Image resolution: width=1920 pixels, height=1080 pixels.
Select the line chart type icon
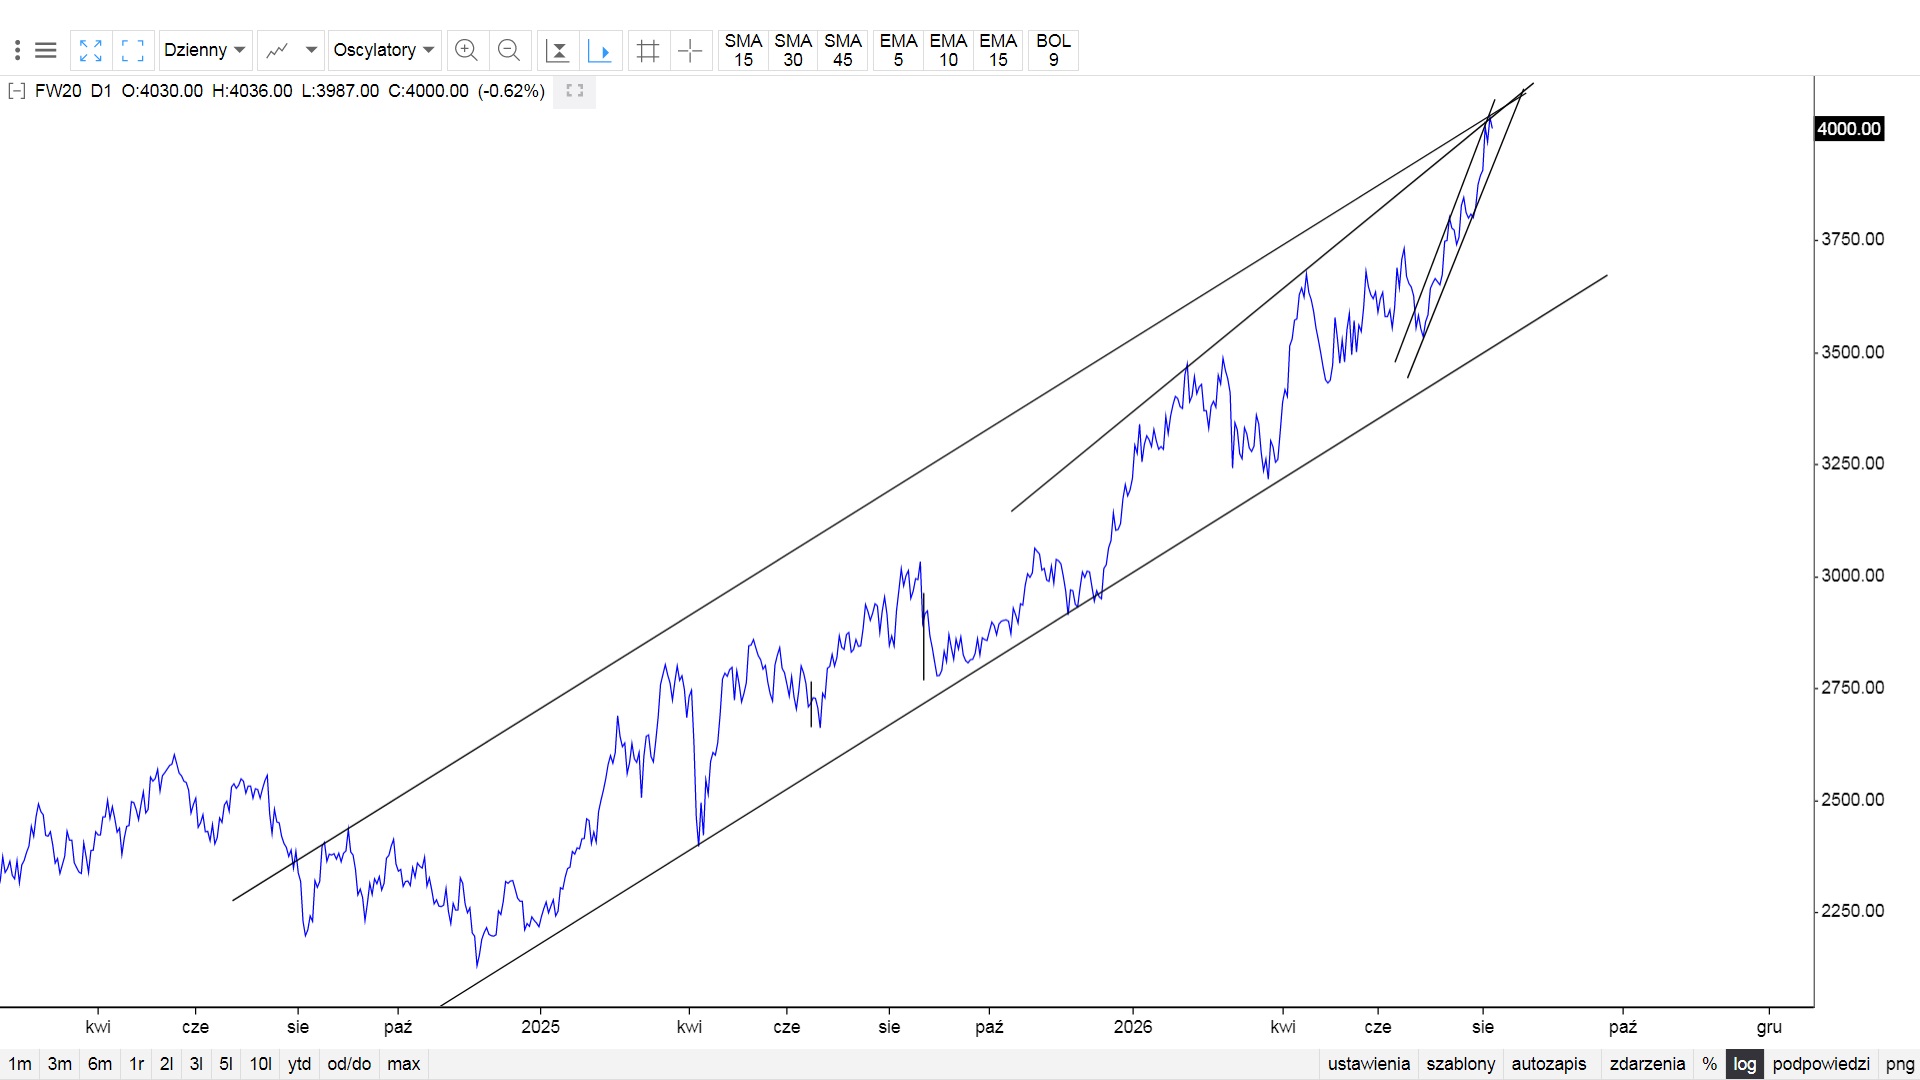point(278,50)
